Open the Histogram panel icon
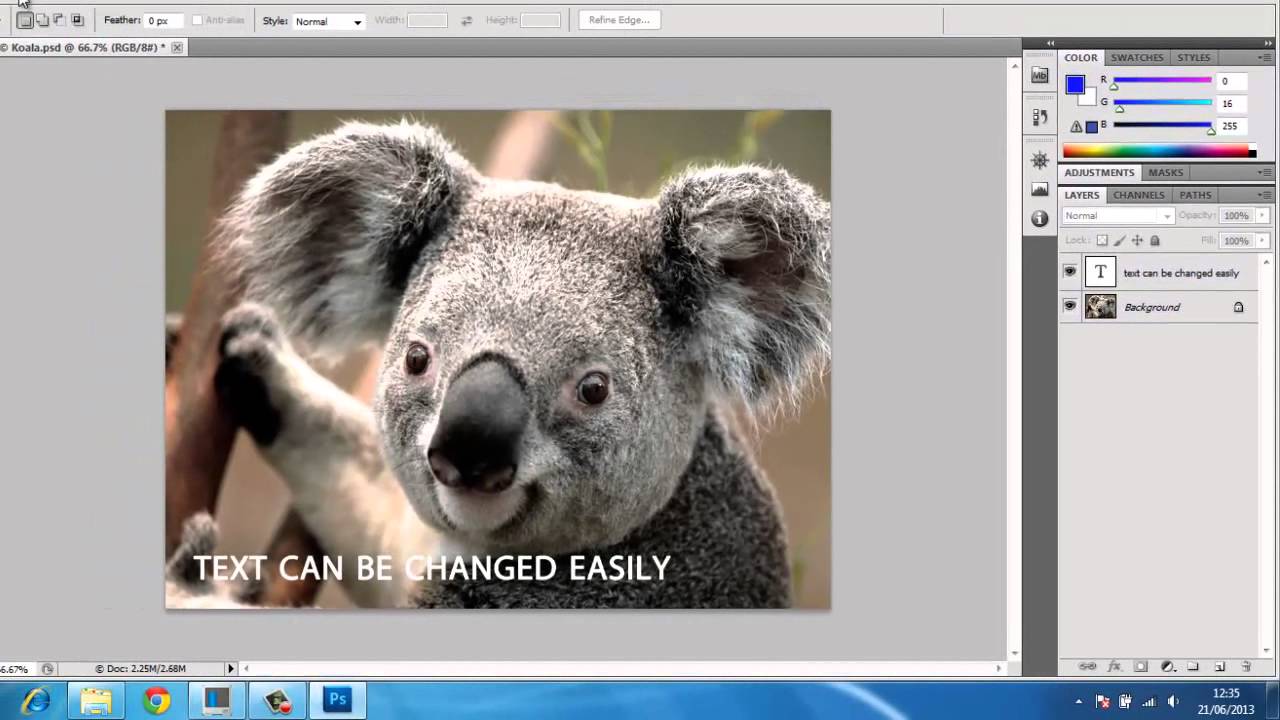The height and width of the screenshot is (720, 1280). pyautogui.click(x=1040, y=189)
